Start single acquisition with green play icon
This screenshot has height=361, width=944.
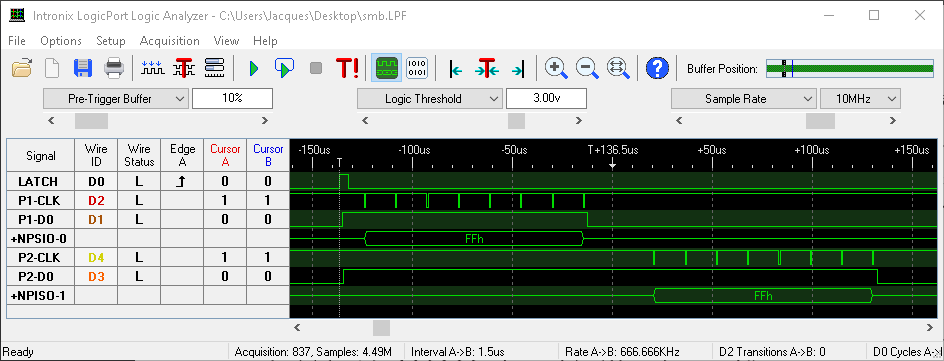pos(253,68)
